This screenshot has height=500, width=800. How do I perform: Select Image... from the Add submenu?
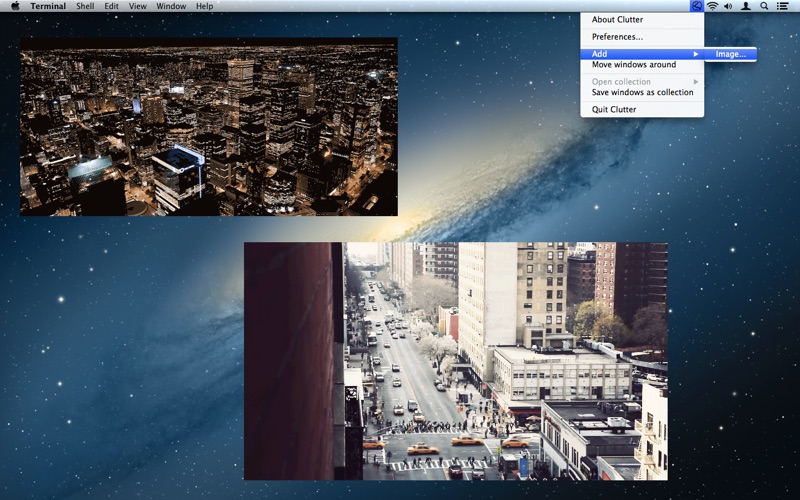click(730, 54)
